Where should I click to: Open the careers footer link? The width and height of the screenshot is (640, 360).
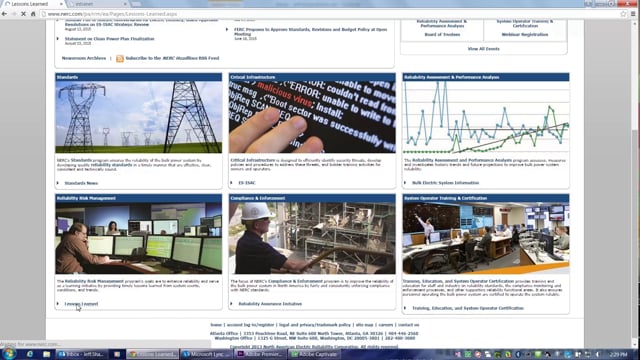pyautogui.click(x=386, y=325)
